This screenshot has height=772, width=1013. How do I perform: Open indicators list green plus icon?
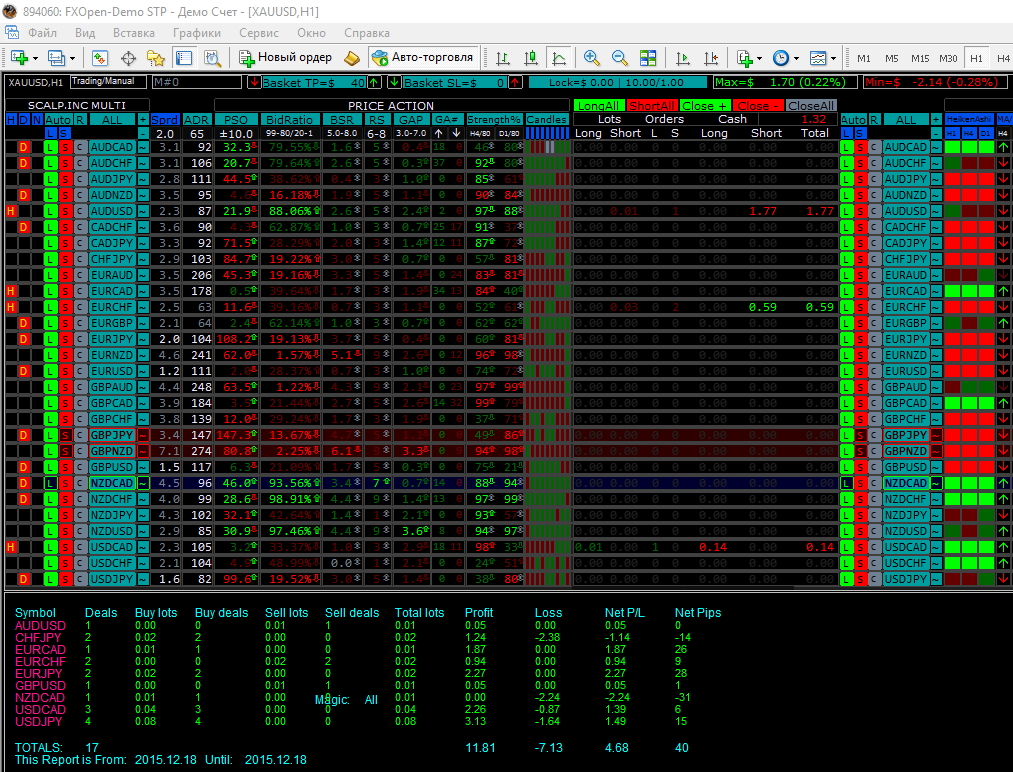(745, 58)
